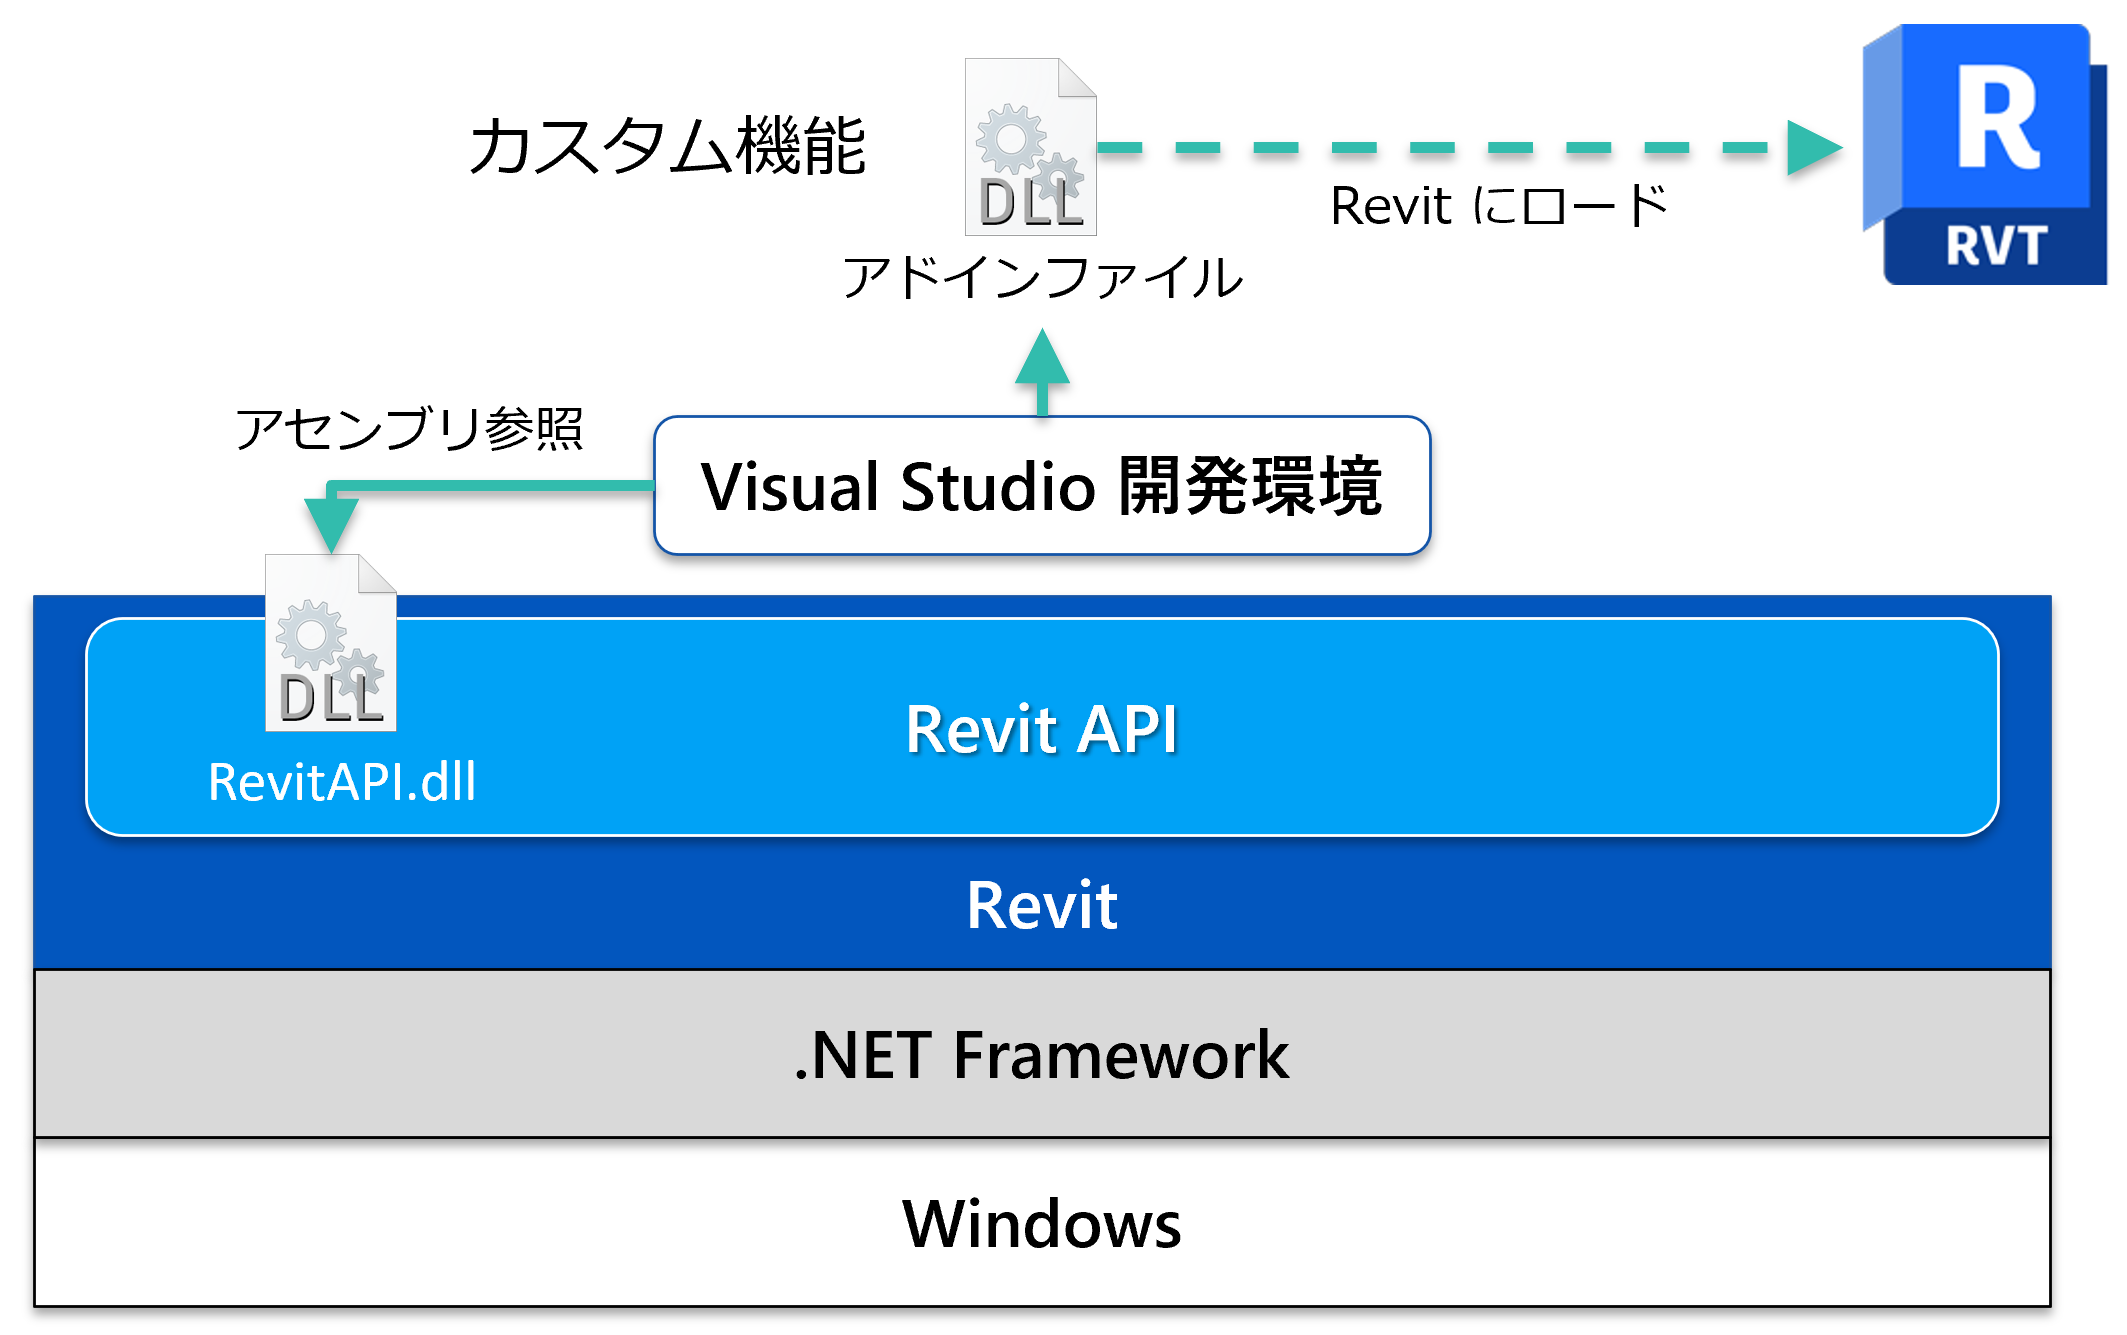Click the Revit API rounded box label
Image resolution: width=2127 pixels, height=1335 pixels.
[x=1042, y=728]
